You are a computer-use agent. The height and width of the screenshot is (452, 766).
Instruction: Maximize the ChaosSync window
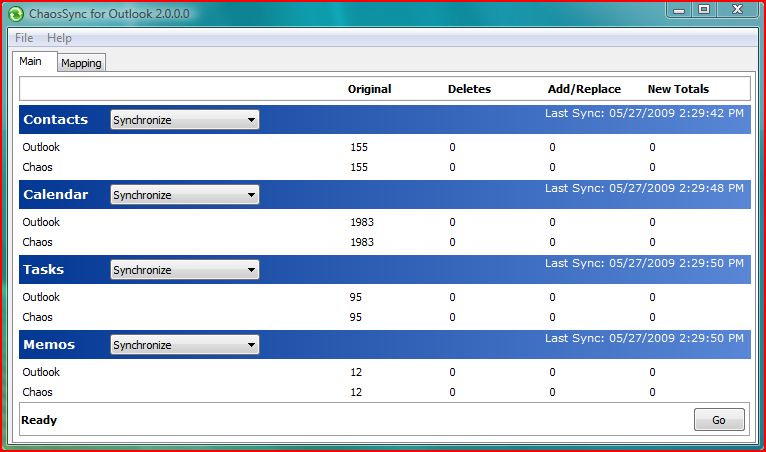pos(704,10)
